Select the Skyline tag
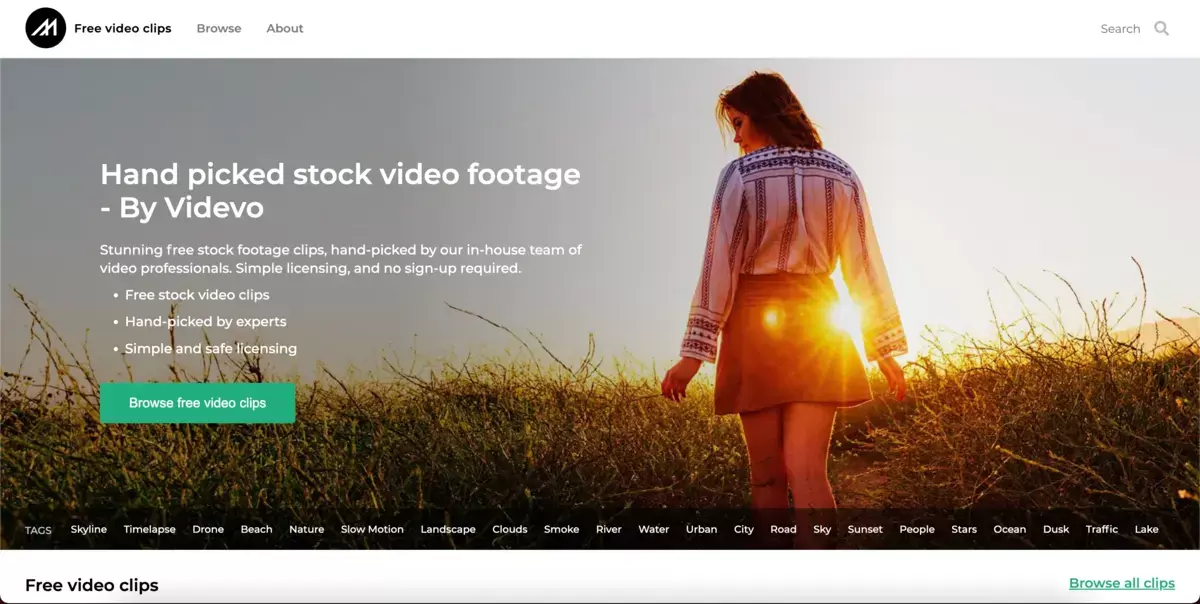 coord(89,529)
